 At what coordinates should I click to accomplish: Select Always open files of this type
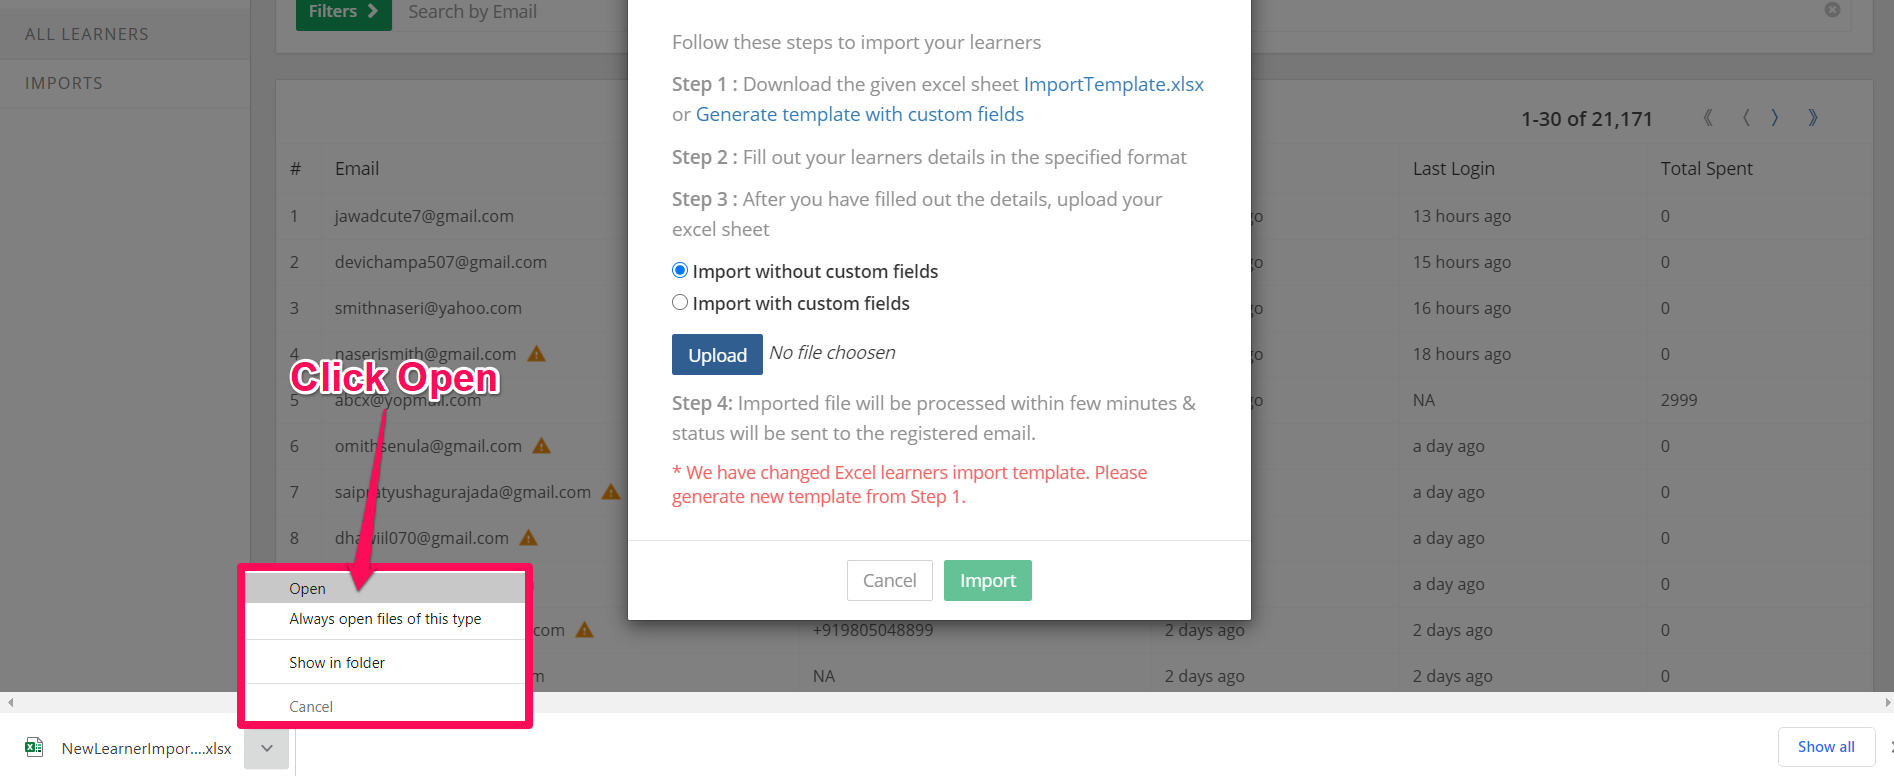385,619
